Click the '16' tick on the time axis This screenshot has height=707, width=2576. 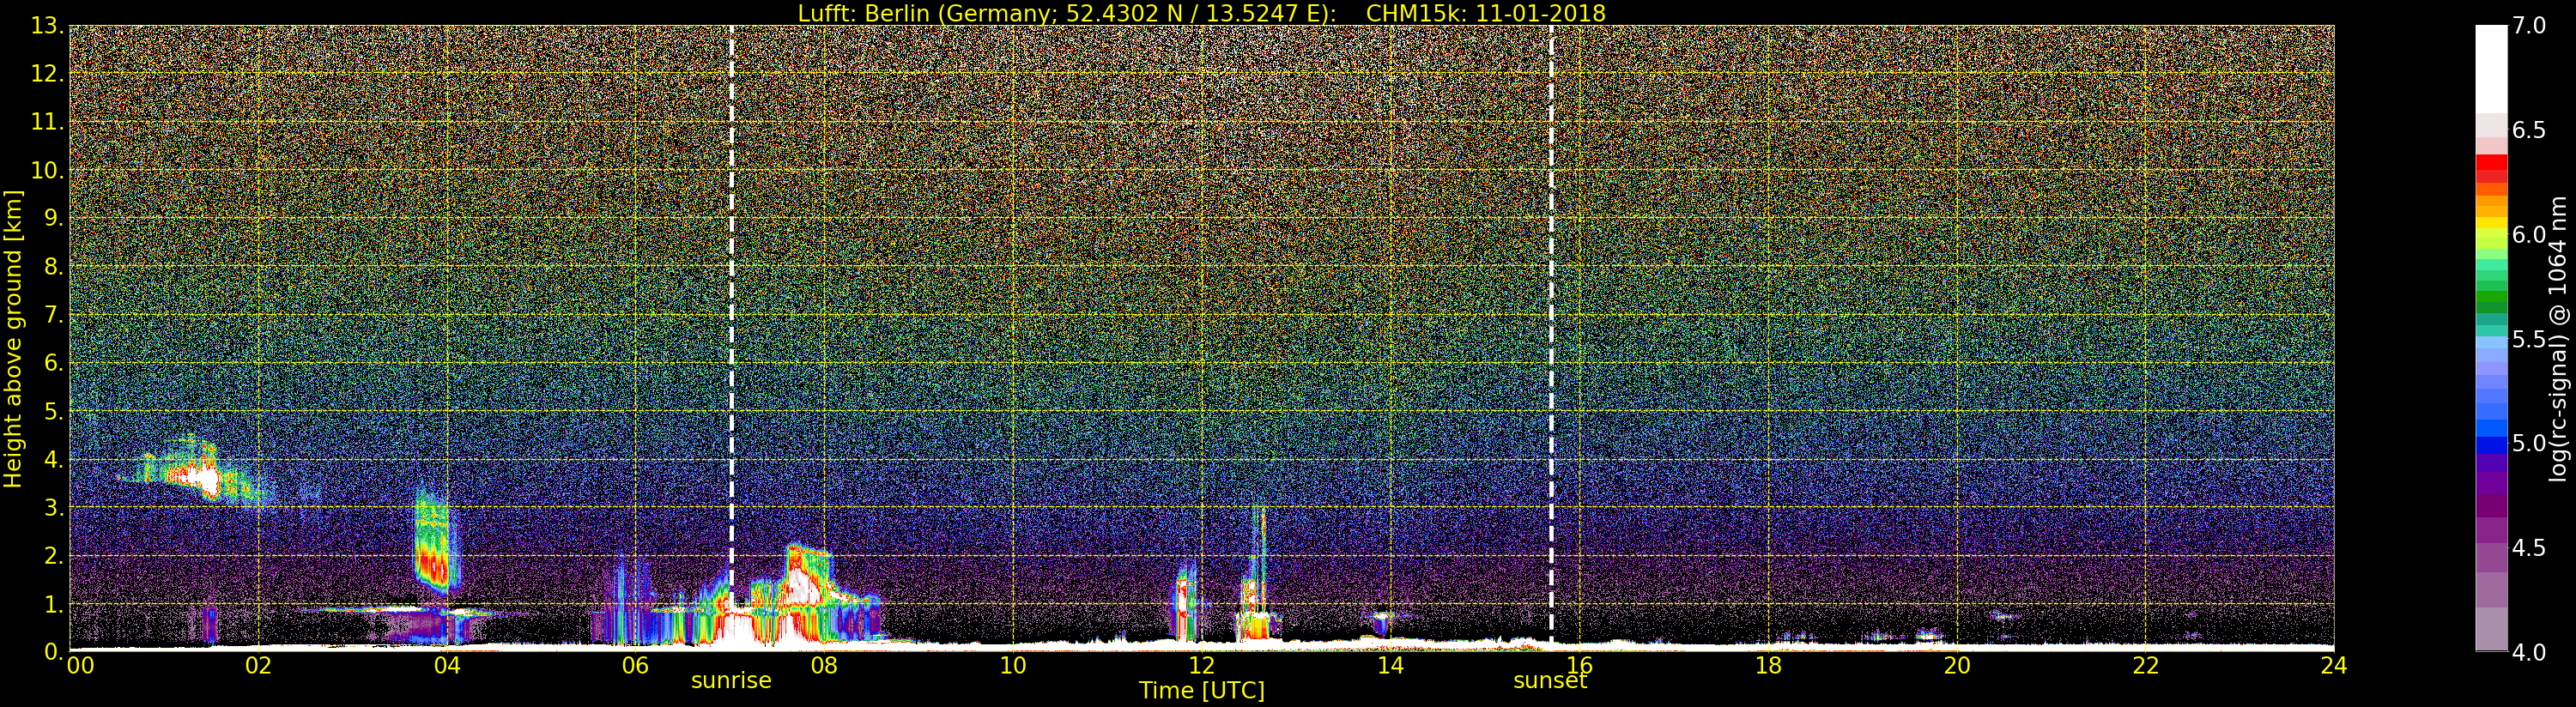click(x=1579, y=666)
